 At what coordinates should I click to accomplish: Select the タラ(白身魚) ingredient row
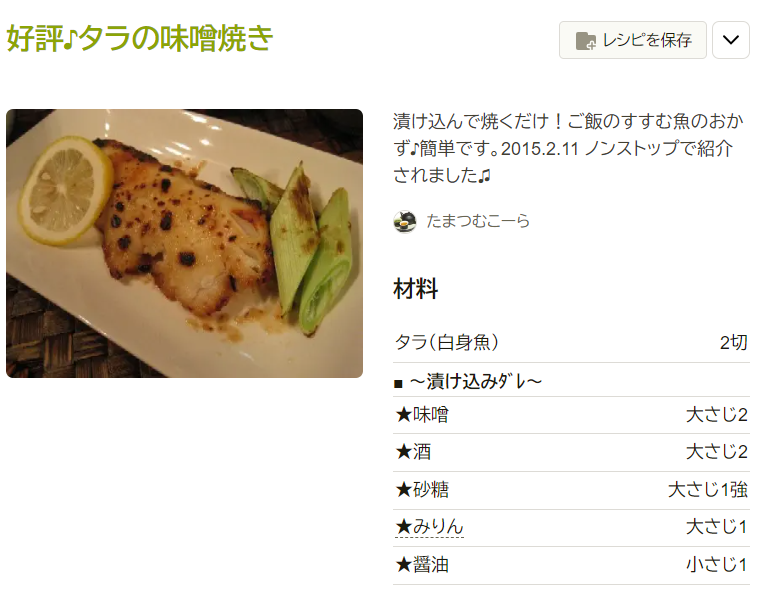[x=571, y=342]
